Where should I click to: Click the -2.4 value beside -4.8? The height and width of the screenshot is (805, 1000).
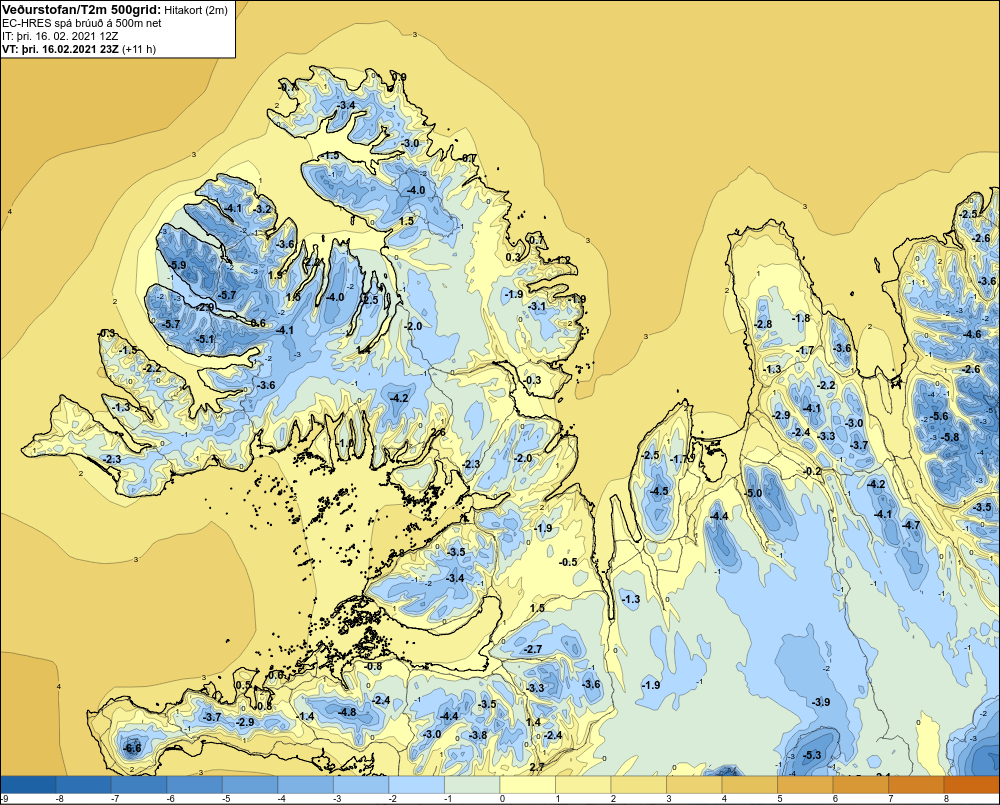pos(381,700)
